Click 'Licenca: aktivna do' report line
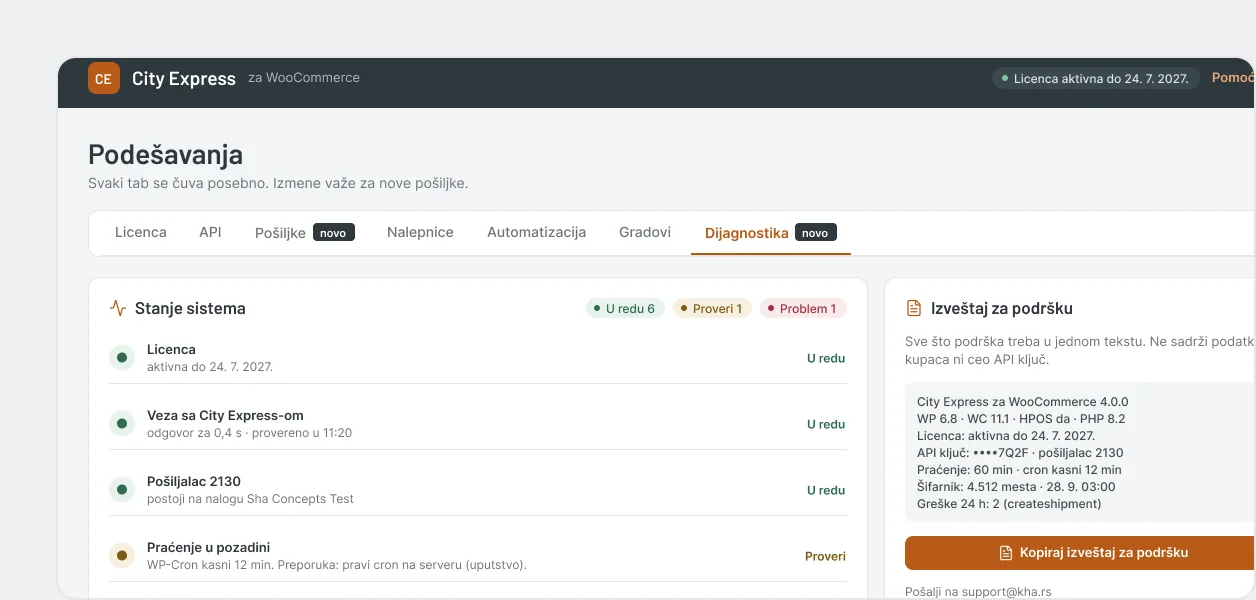This screenshot has height=600, width=1256. tap(1006, 436)
